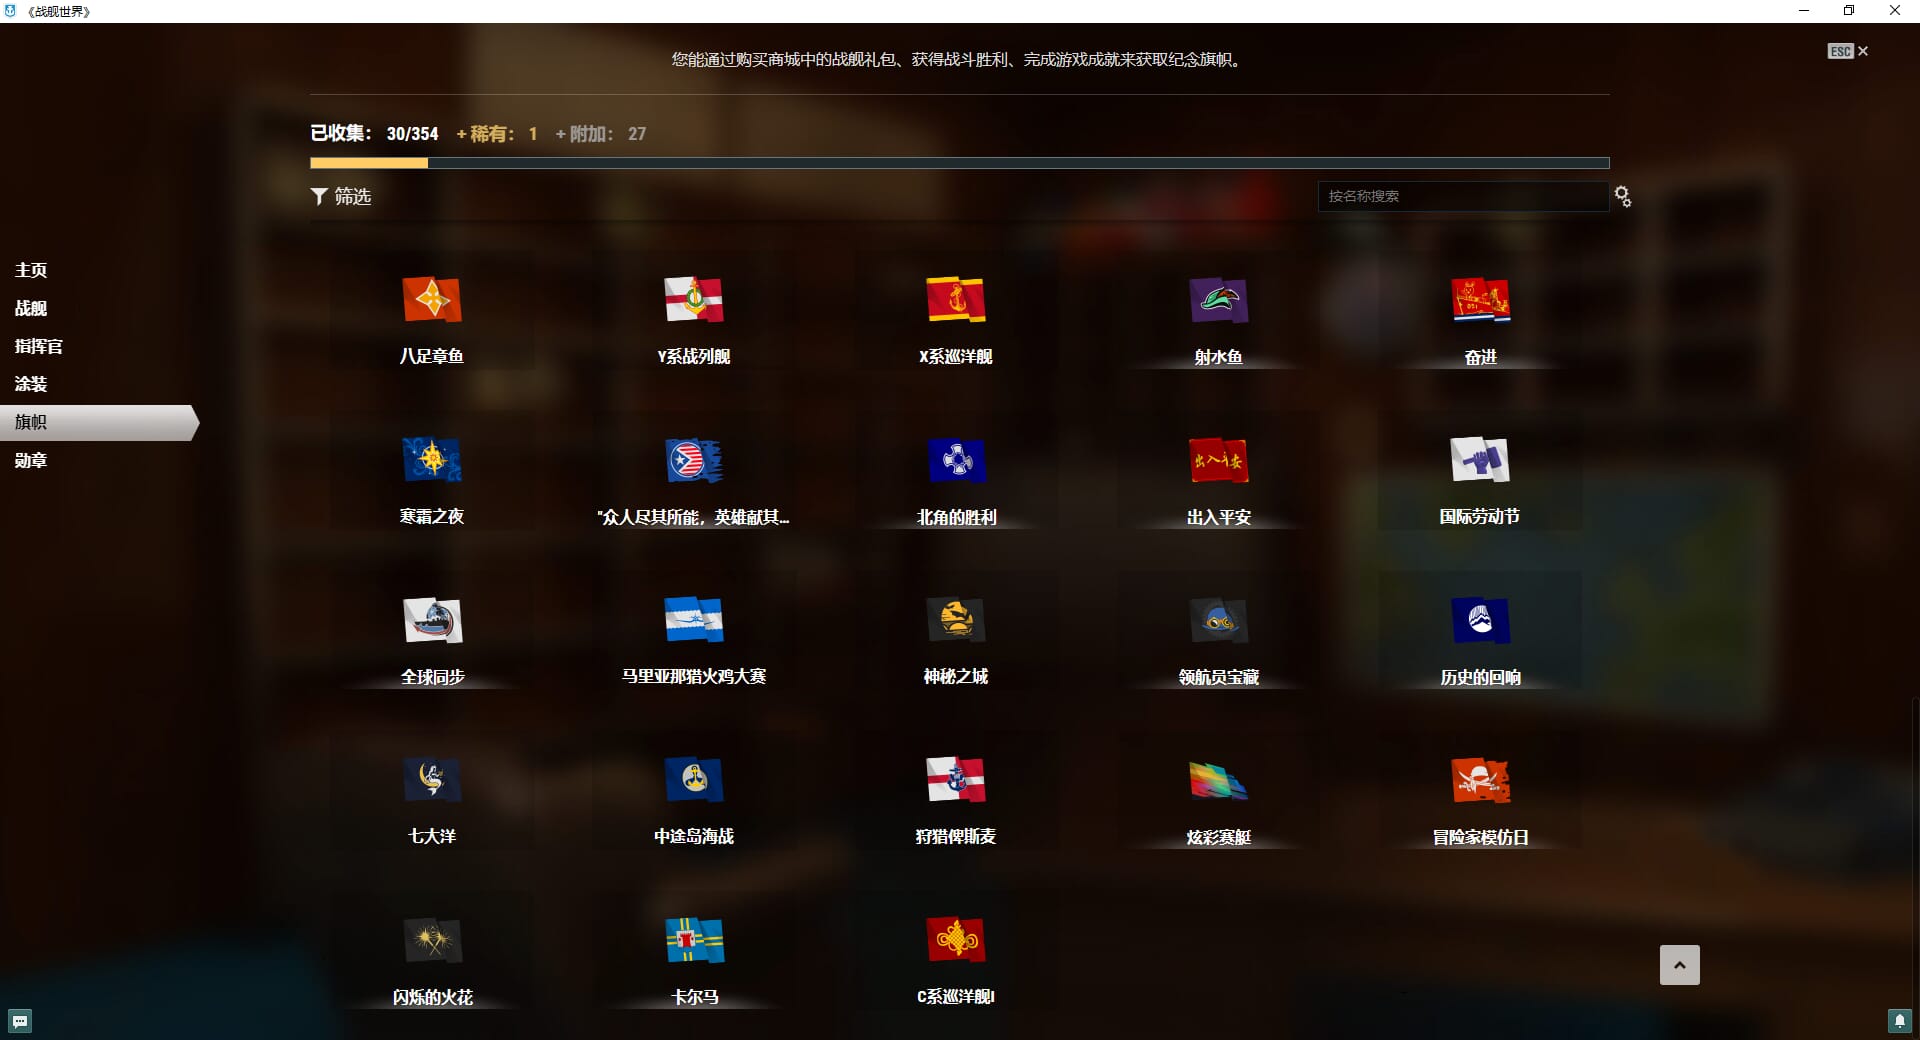Select the 冒险家模仿日 pirate flag

(x=1479, y=781)
